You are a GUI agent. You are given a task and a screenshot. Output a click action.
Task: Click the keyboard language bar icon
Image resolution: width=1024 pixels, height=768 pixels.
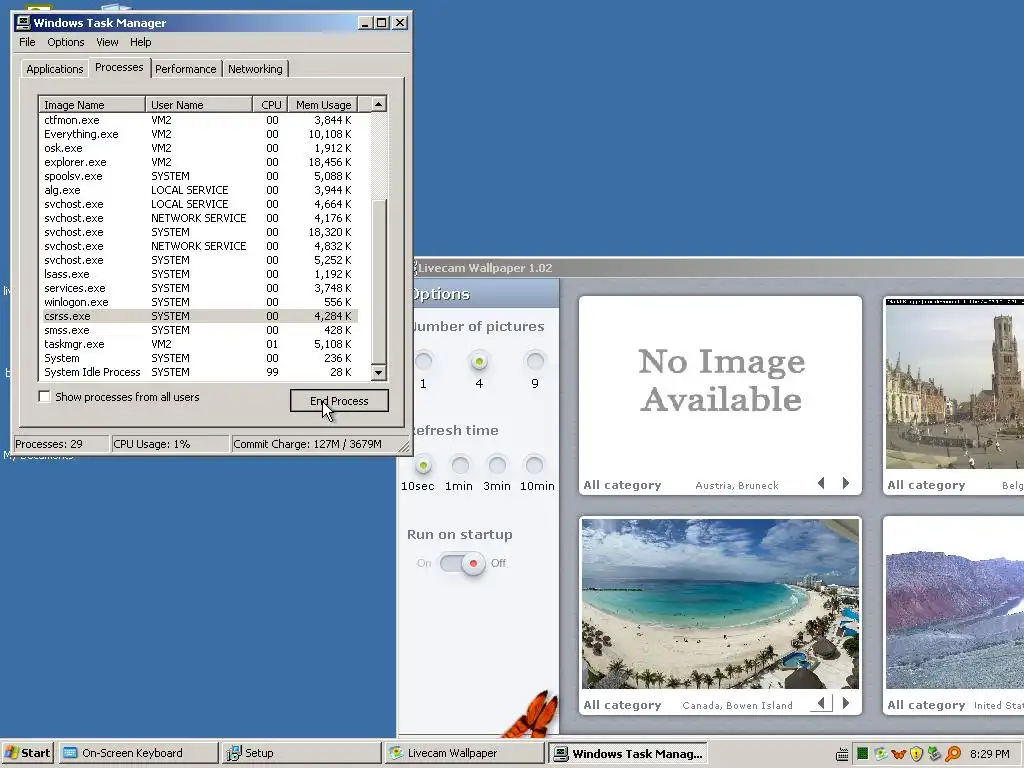pyautogui.click(x=842, y=754)
